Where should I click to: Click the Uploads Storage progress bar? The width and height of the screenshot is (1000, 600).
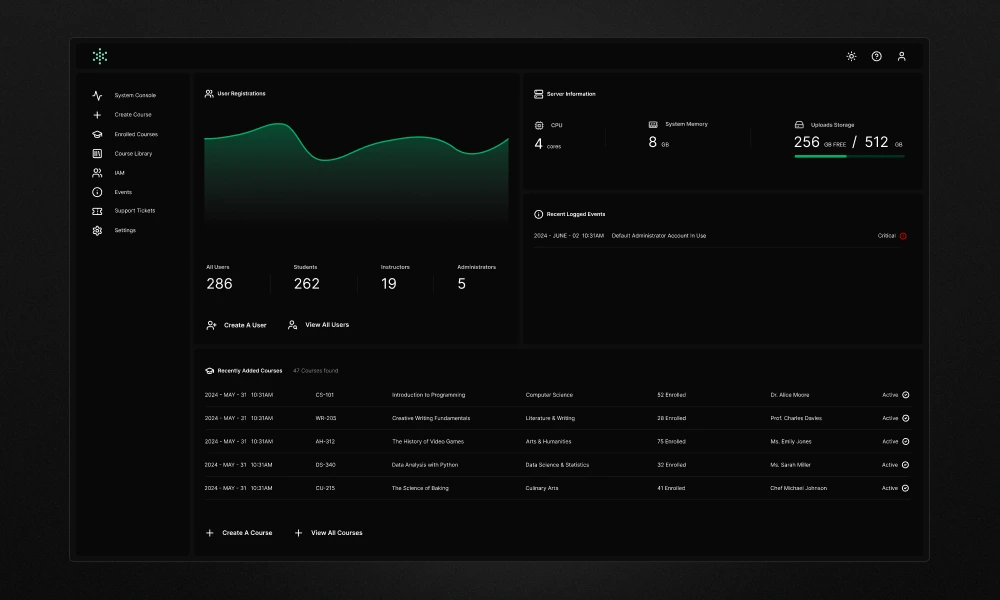coord(849,156)
